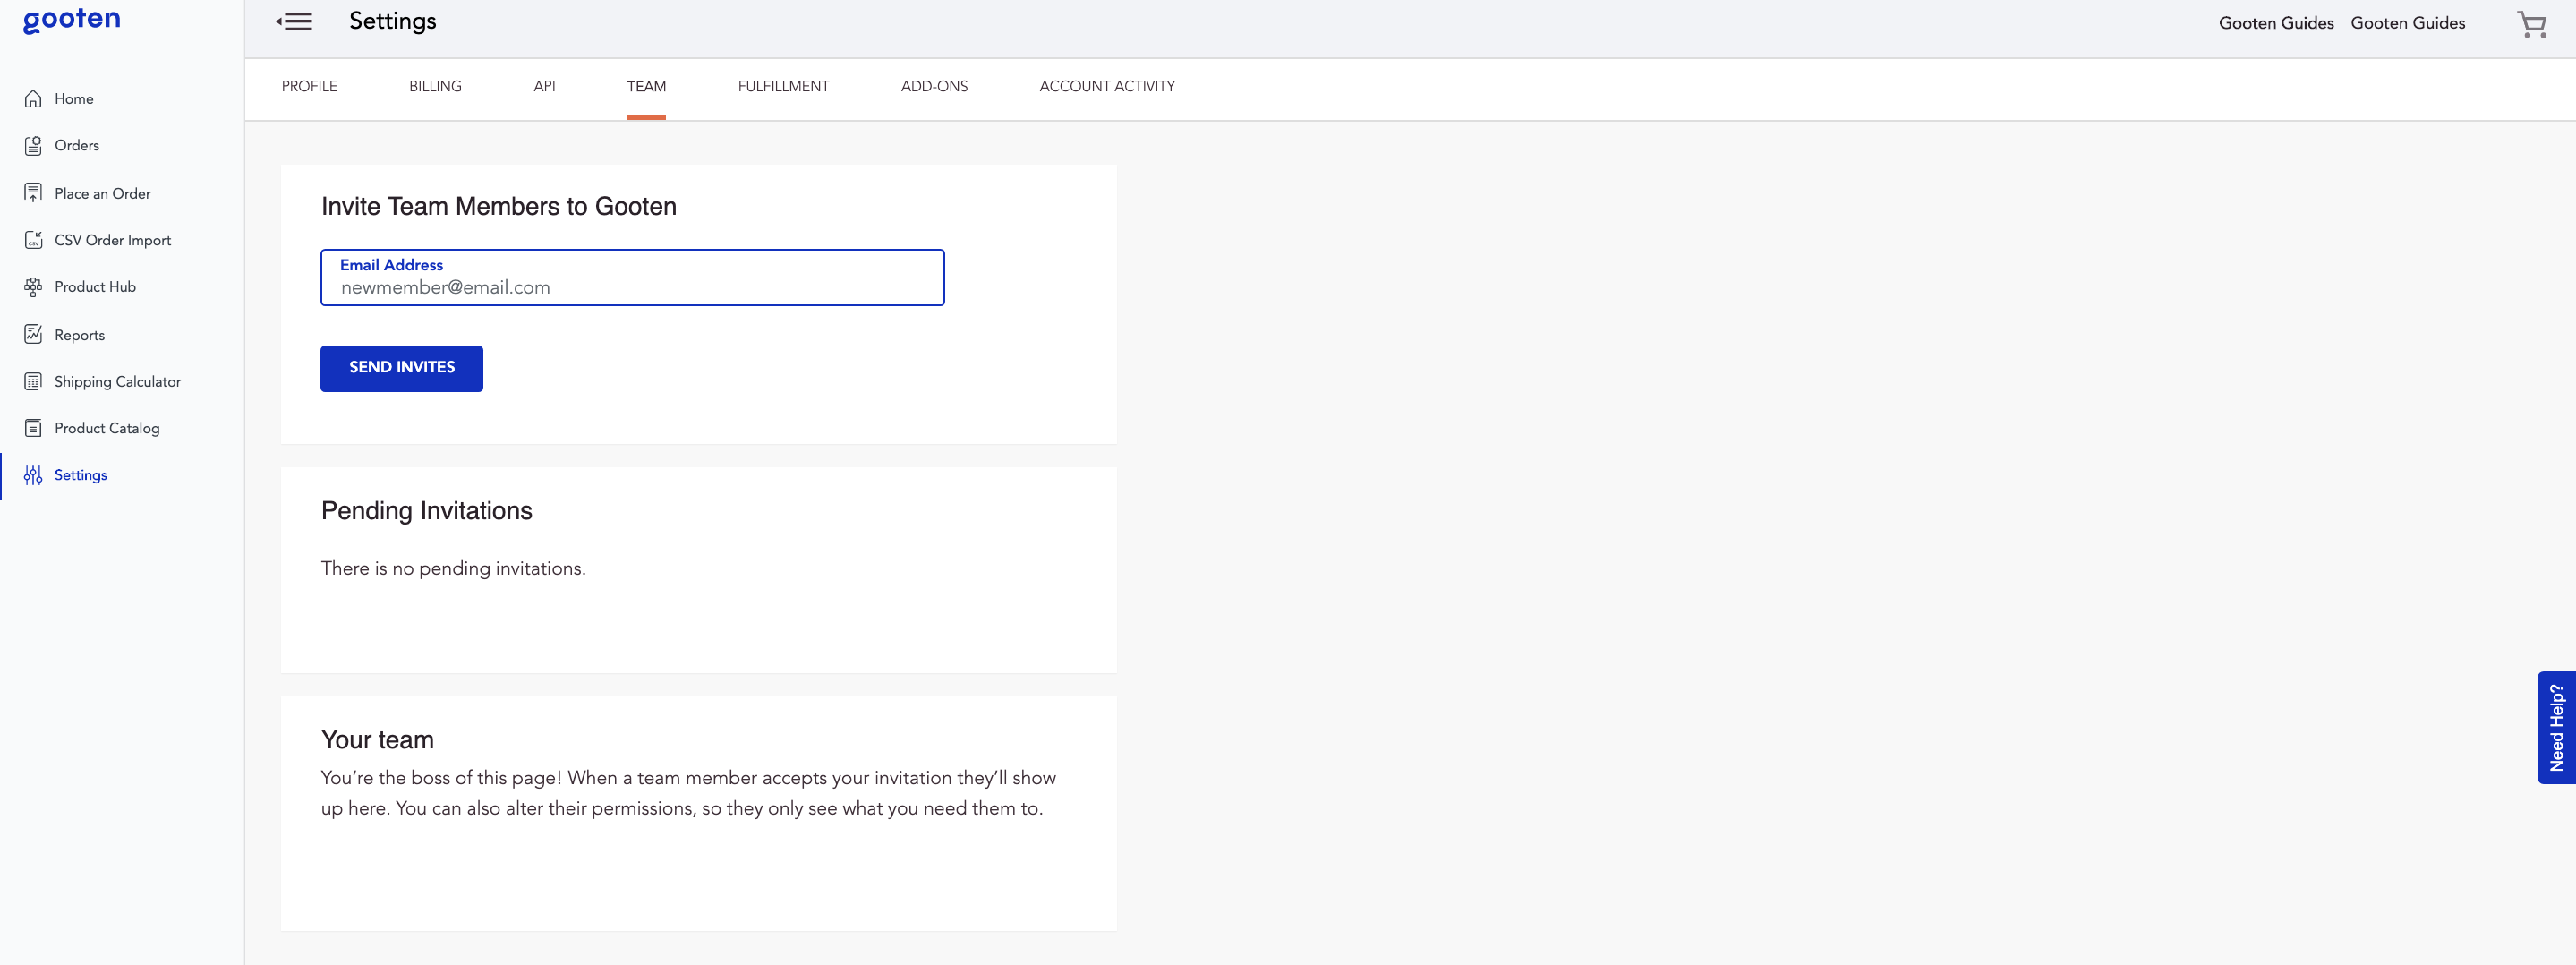The height and width of the screenshot is (965, 2576).
Task: Open Place an Order
Action: [34, 192]
